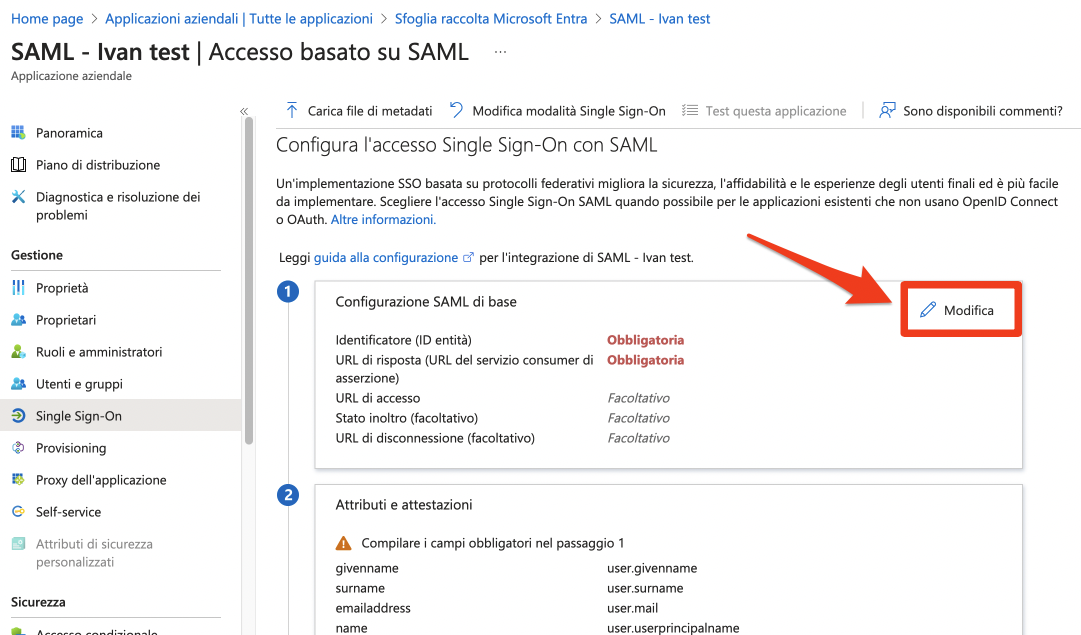Click the Obbligatoria value next to URL di risposta
Image resolution: width=1081 pixels, height=635 pixels.
click(645, 360)
